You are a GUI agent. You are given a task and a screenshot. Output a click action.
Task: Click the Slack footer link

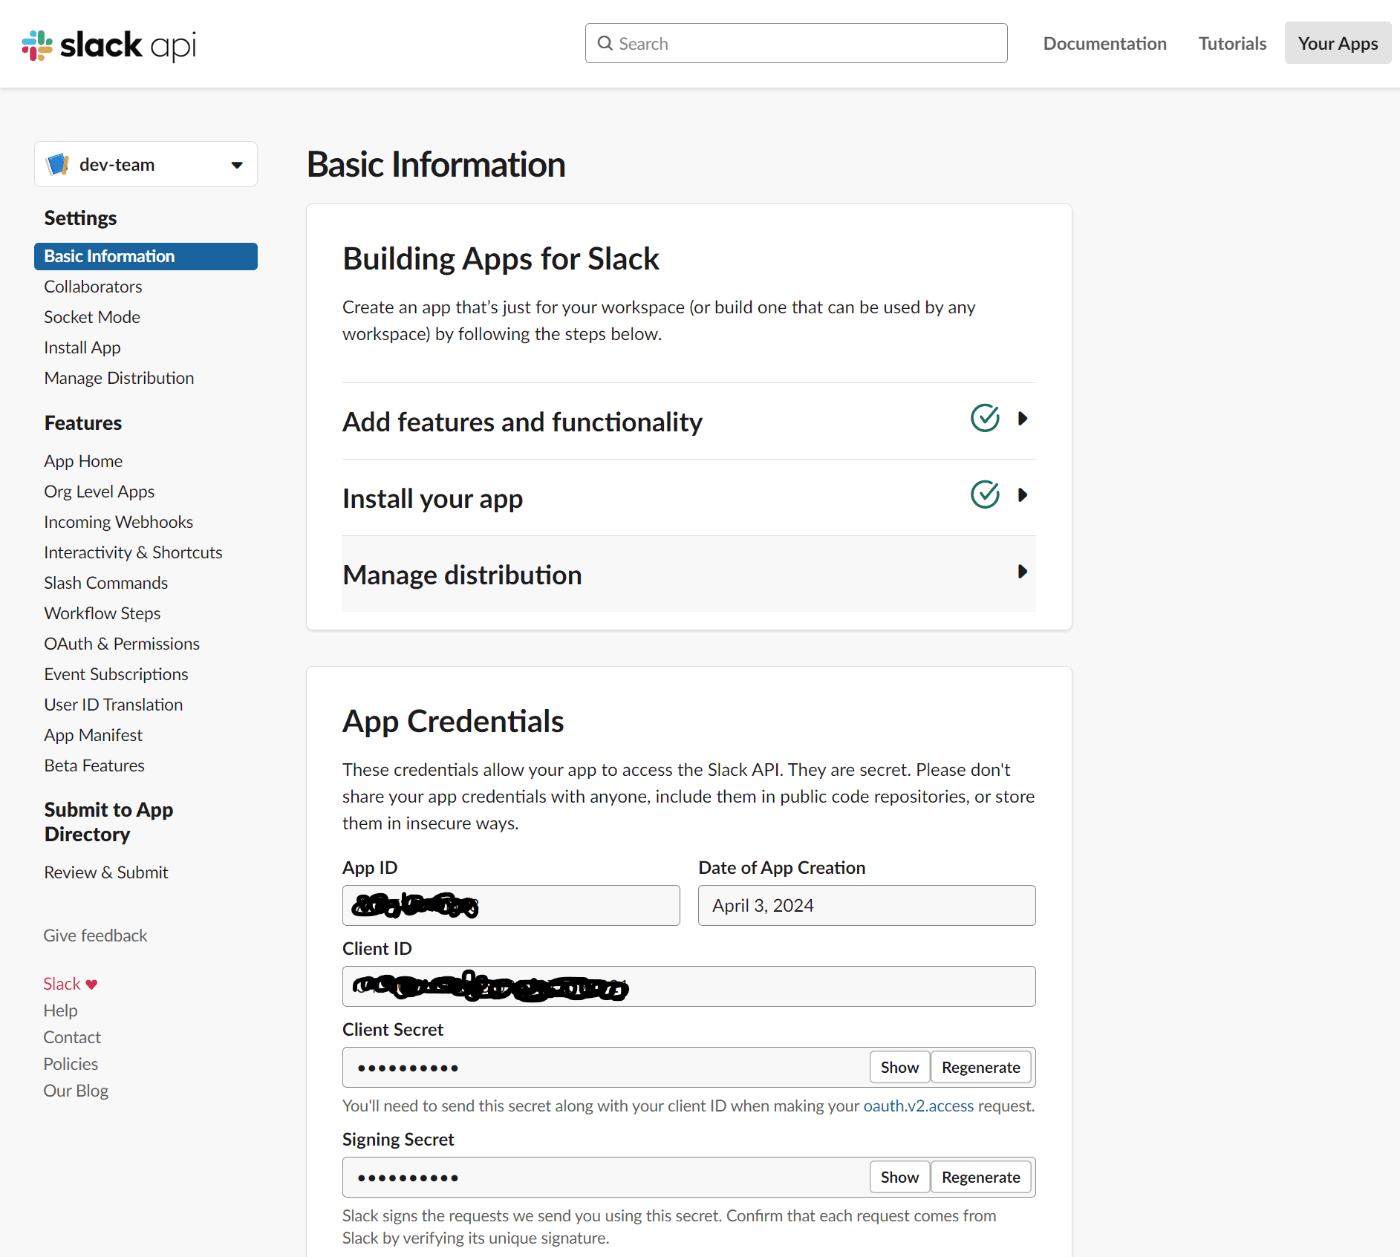pyautogui.click(x=61, y=984)
